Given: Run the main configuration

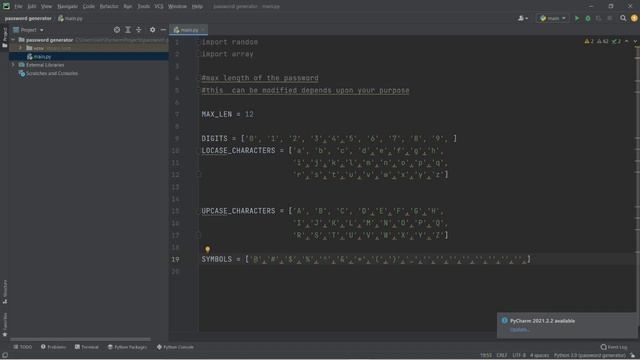Looking at the screenshot, I should tap(577, 18).
